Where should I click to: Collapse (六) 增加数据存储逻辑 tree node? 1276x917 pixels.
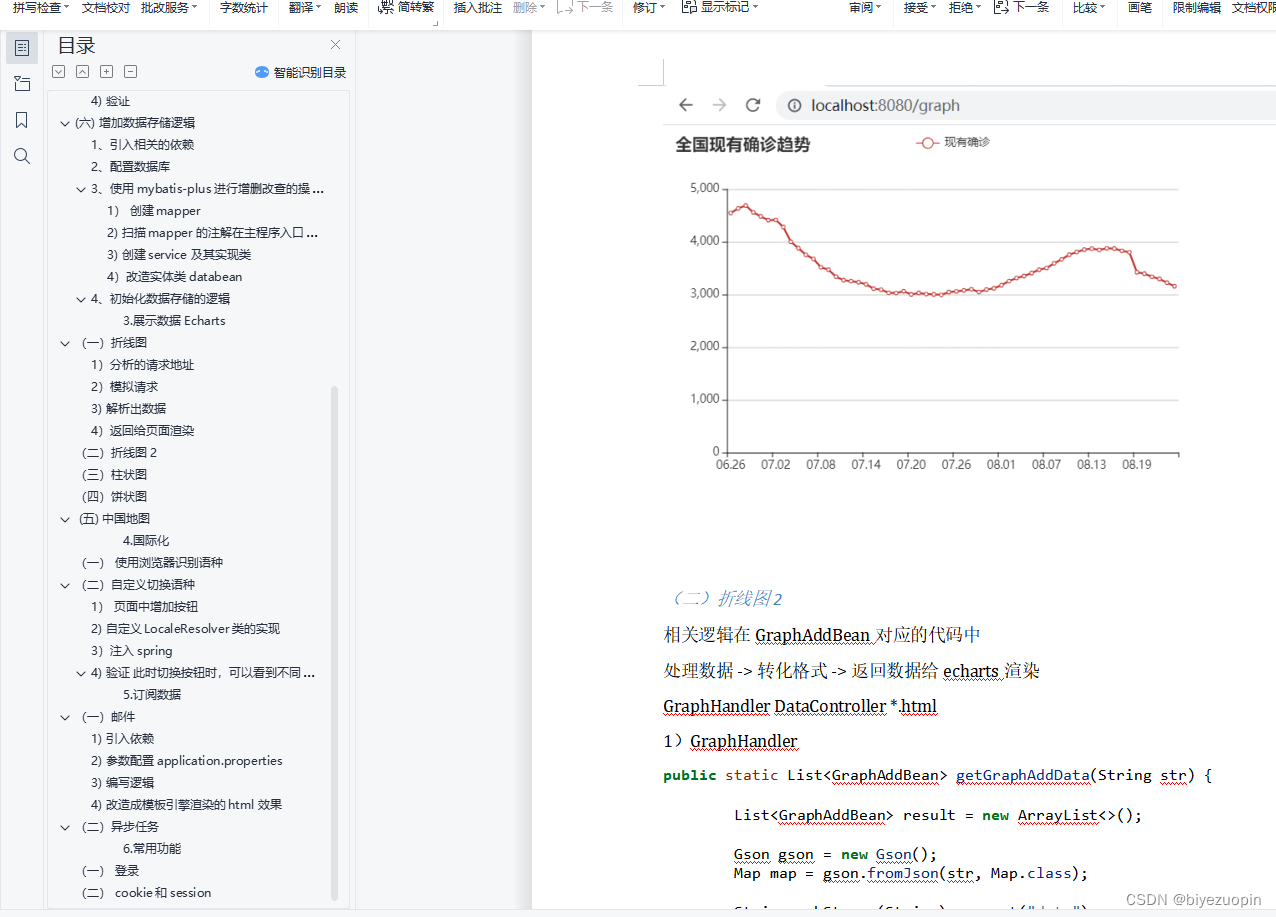pyautogui.click(x=65, y=123)
